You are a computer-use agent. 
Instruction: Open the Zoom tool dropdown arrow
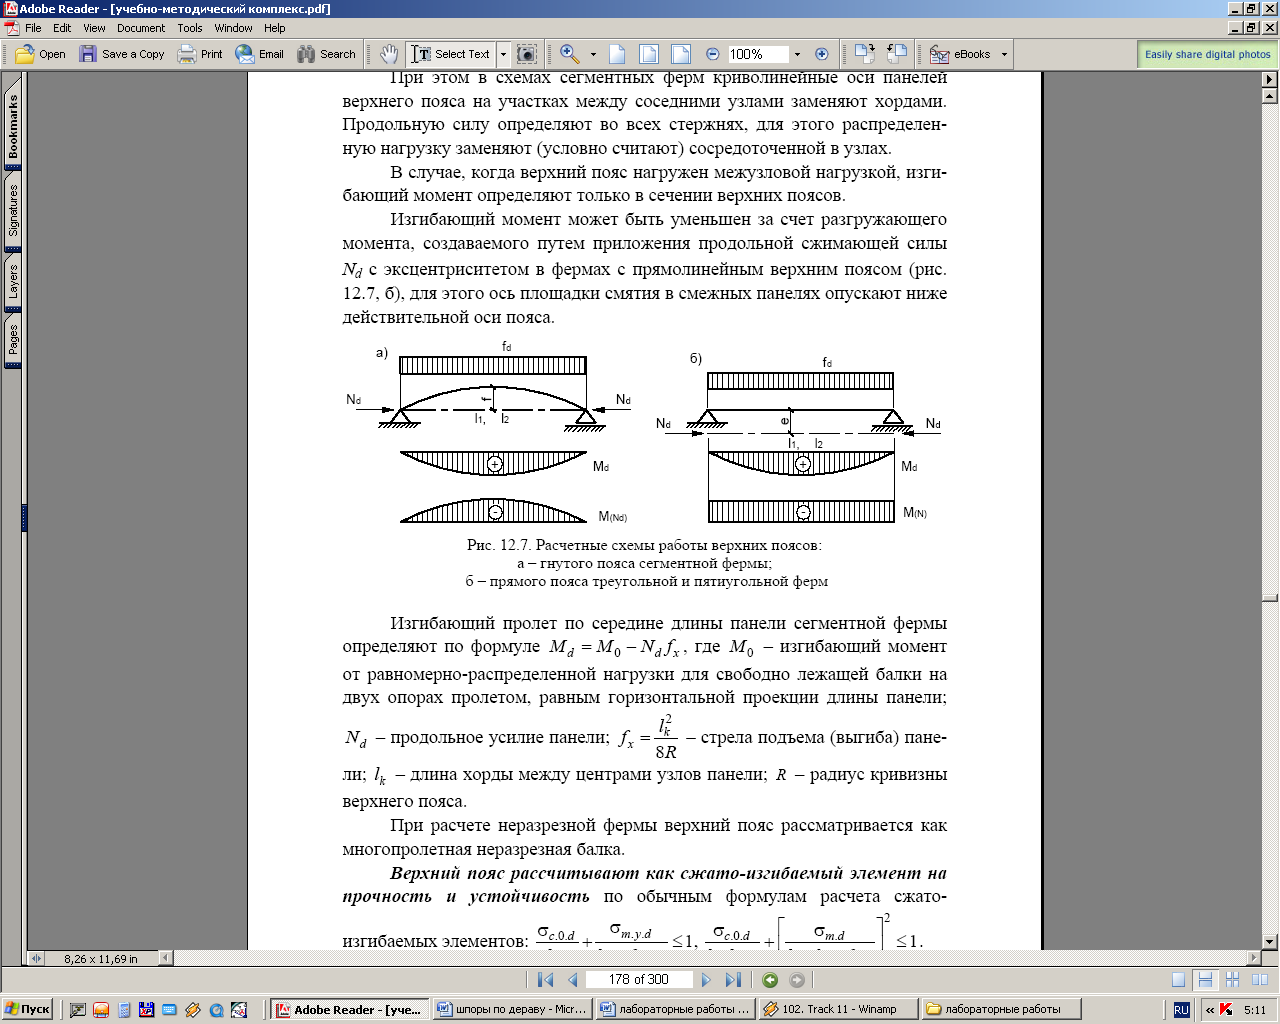pyautogui.click(x=593, y=54)
